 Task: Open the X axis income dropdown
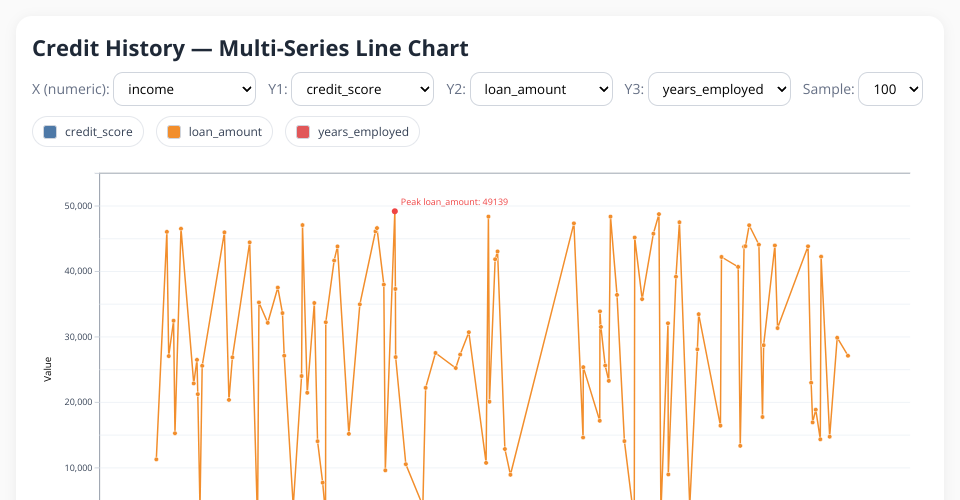click(x=185, y=89)
